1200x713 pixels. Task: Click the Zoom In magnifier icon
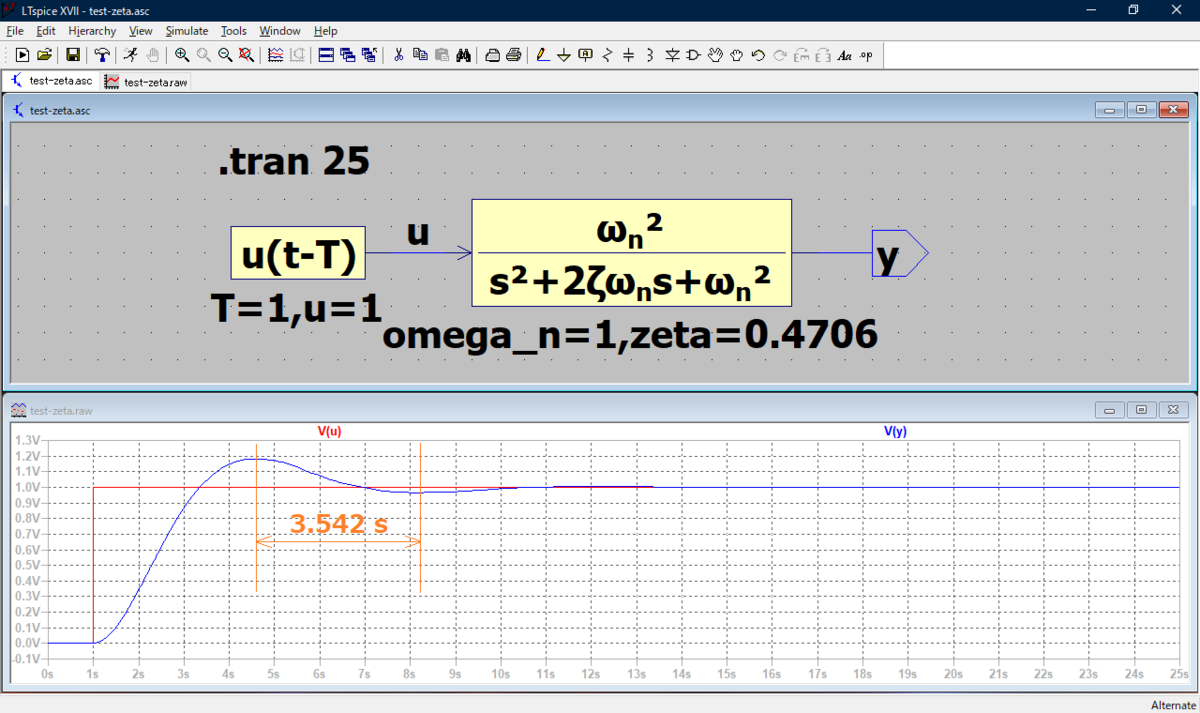coord(182,55)
